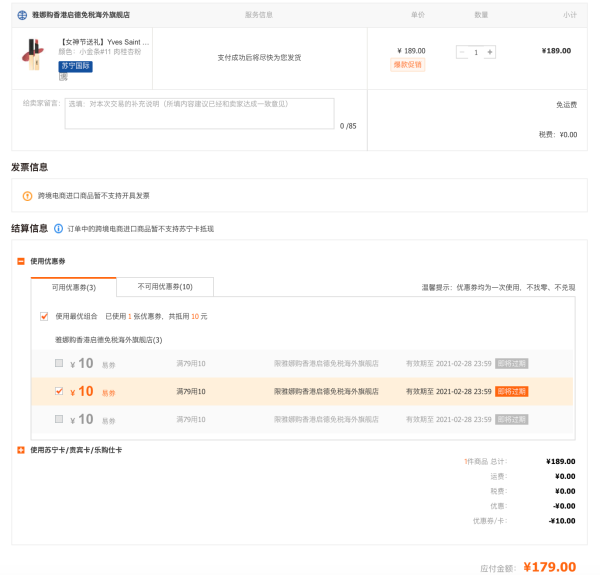This screenshot has width=600, height=575.
Task: Click the 雅娜购香港启德免税海外旗舰店(3) coupon group label
Action: [109, 340]
